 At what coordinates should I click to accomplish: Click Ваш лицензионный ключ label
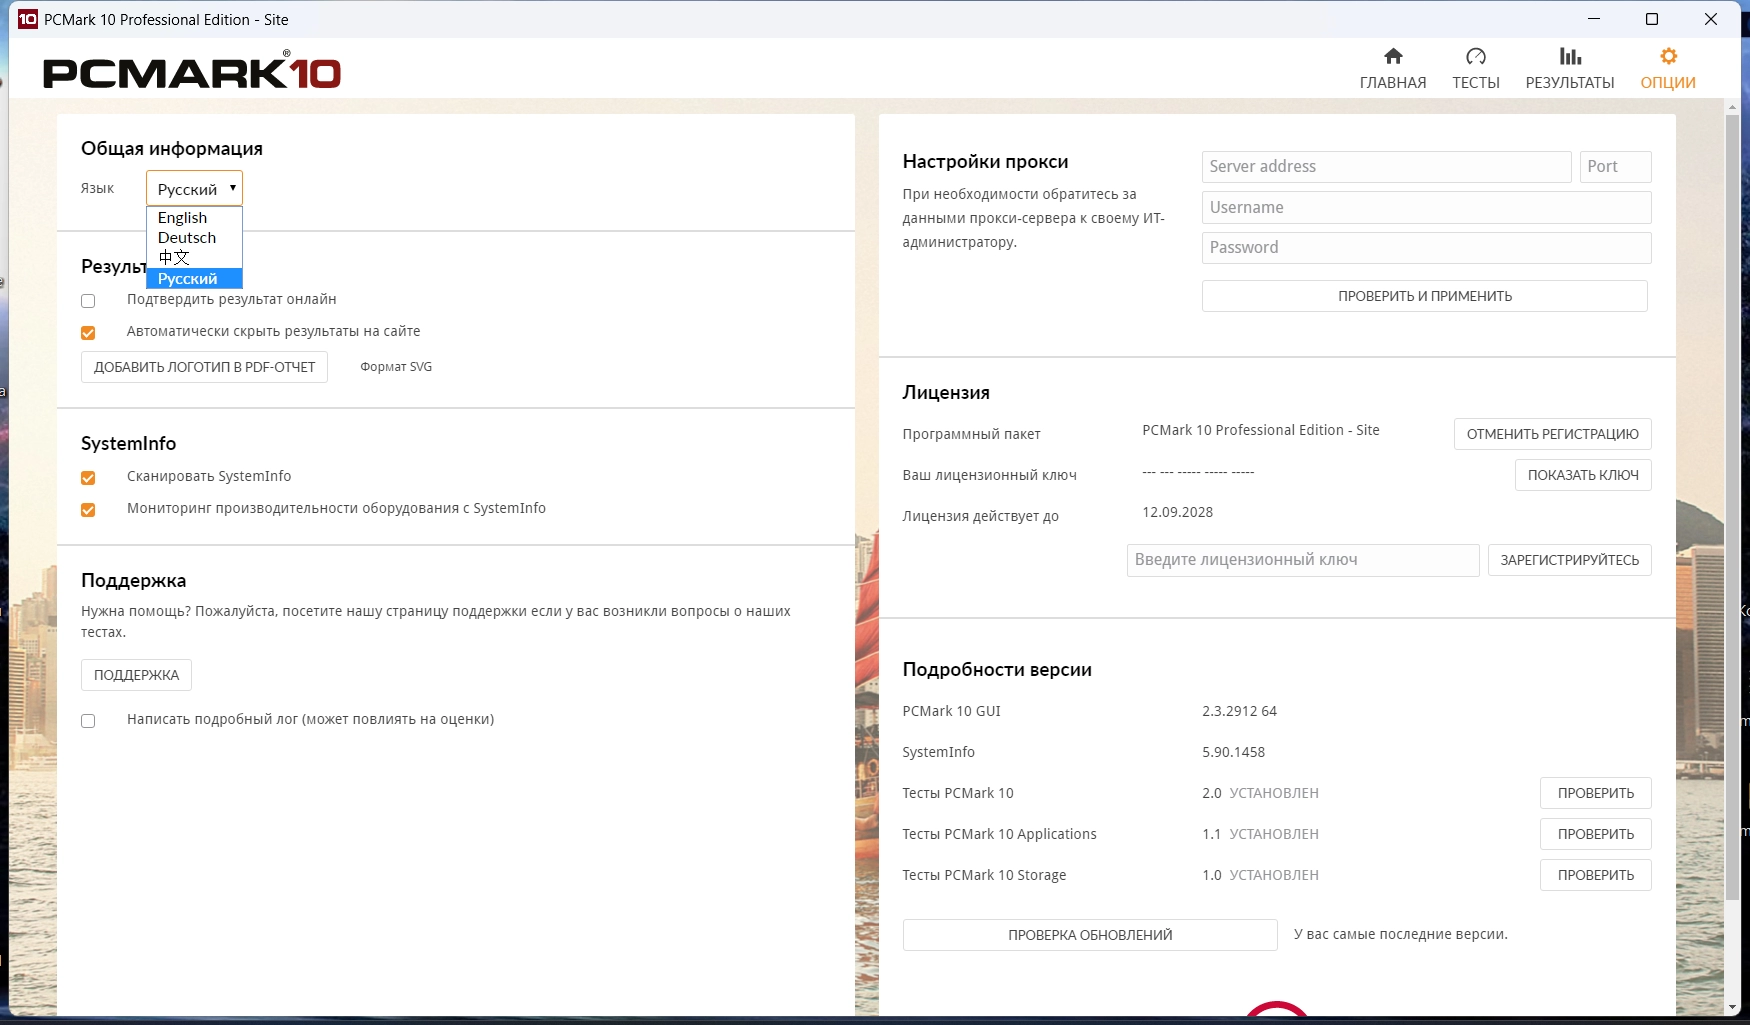pyautogui.click(x=989, y=475)
